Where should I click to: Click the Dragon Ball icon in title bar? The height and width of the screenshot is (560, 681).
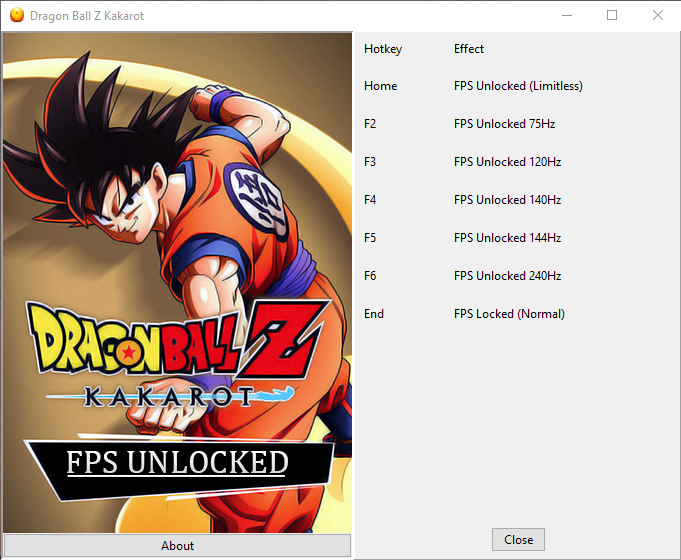[x=17, y=16]
